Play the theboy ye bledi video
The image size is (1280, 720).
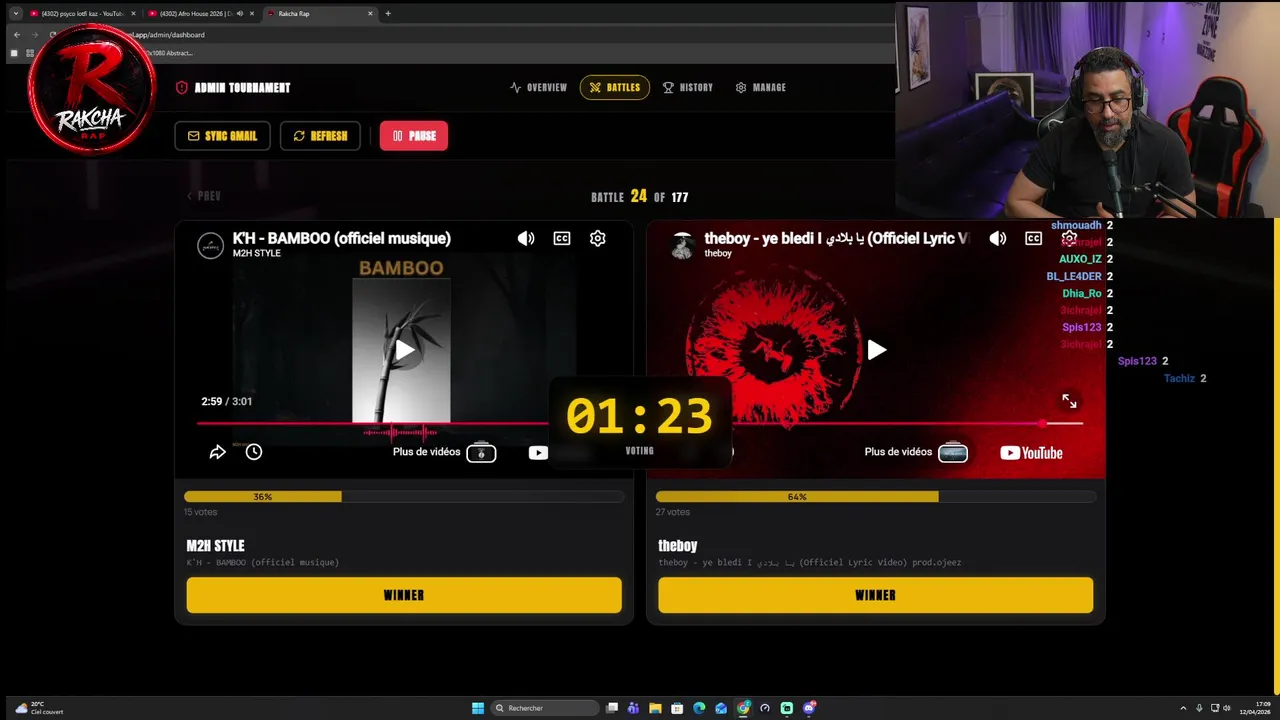(876, 349)
